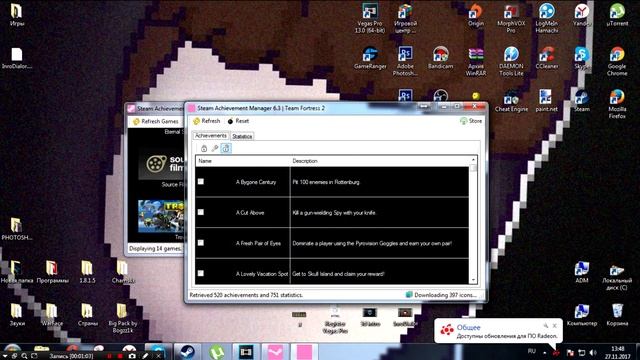
Task: Open Google Chrome desktop shortcut
Action: click(617, 61)
